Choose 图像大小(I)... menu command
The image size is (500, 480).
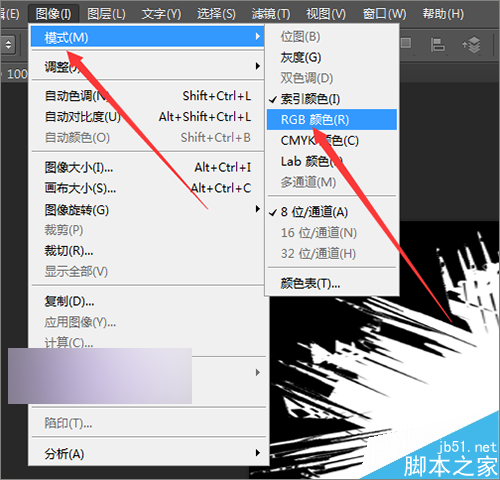[148, 167]
